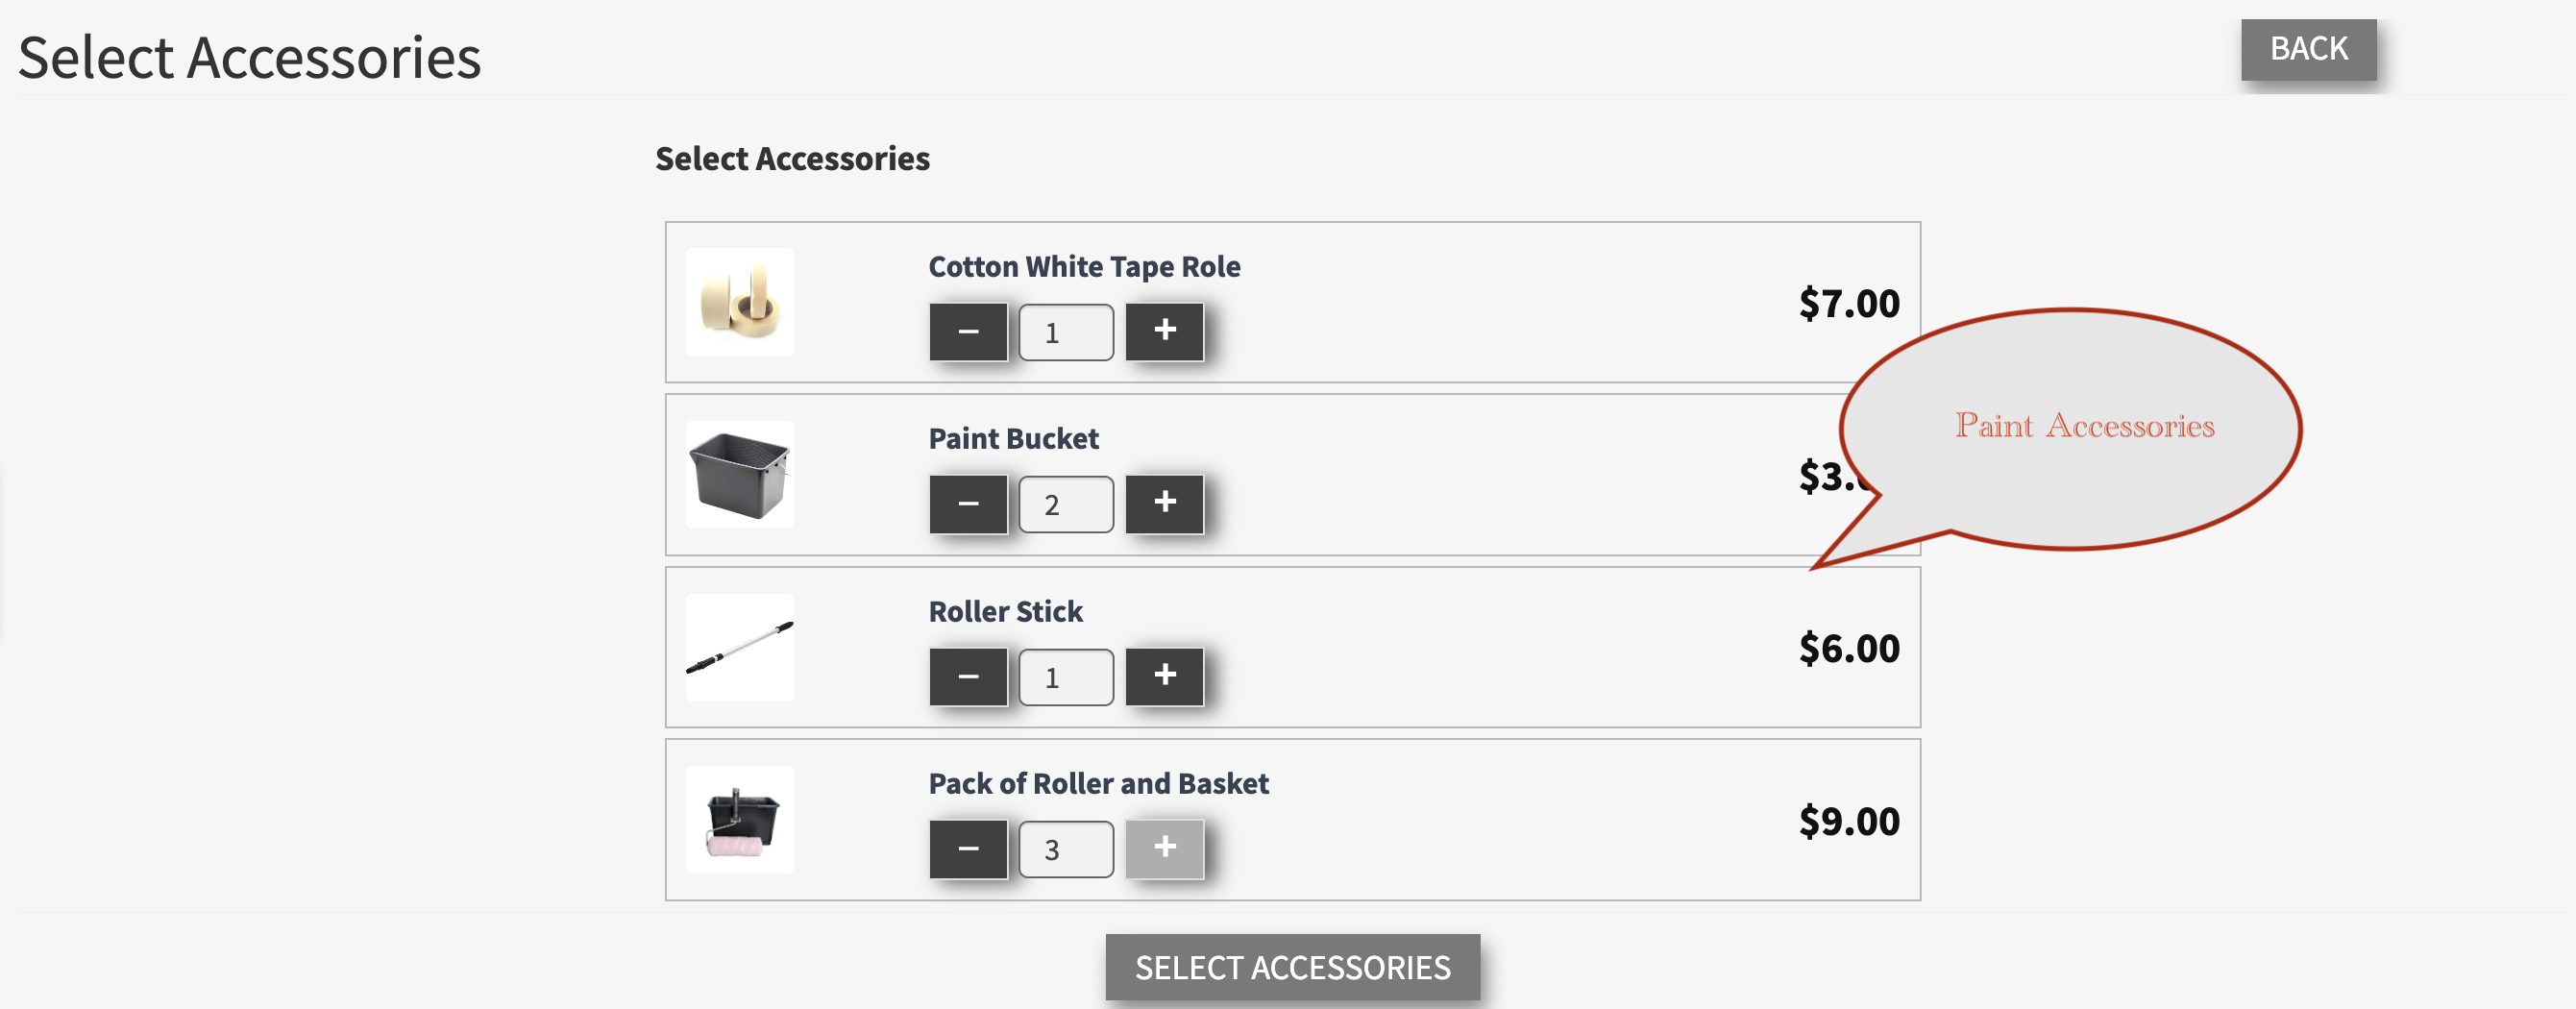Image resolution: width=2576 pixels, height=1009 pixels.
Task: Click the Cotton White Tape Role quantity field
Action: pyautogui.click(x=1065, y=332)
